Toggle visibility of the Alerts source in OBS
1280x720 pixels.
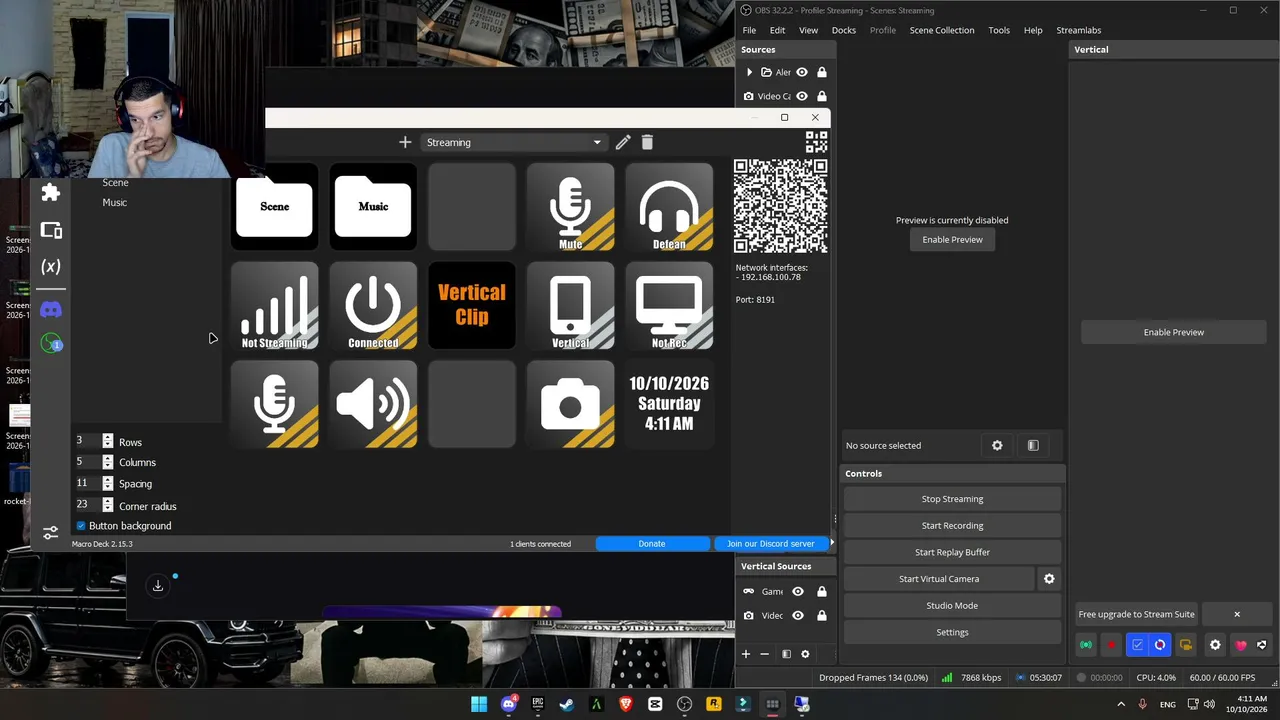[802, 72]
